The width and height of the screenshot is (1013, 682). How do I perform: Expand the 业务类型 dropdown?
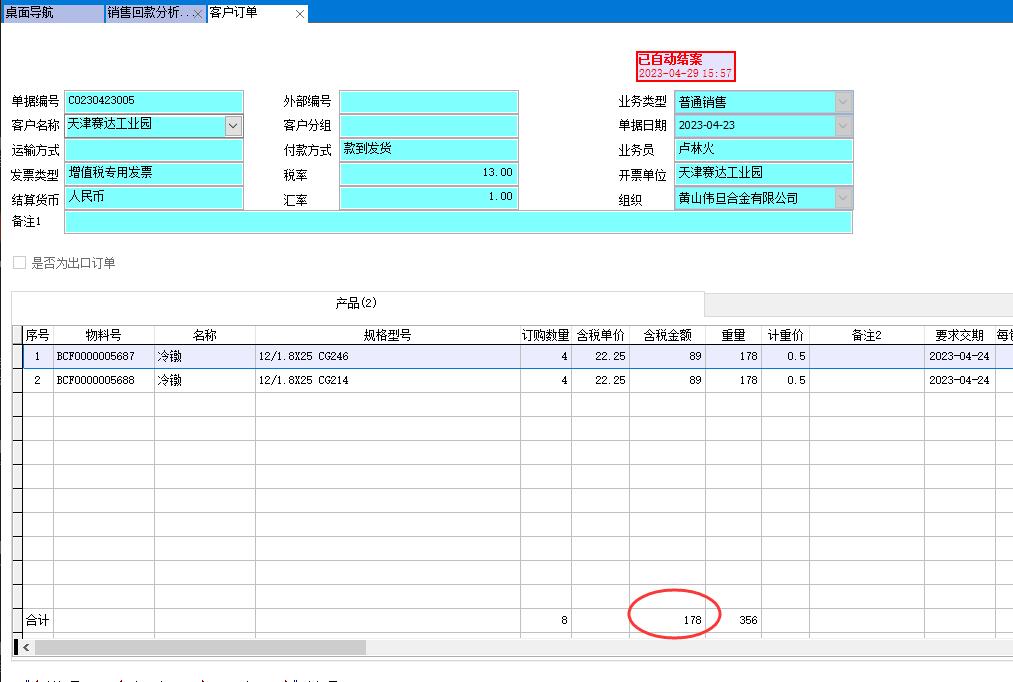point(843,102)
